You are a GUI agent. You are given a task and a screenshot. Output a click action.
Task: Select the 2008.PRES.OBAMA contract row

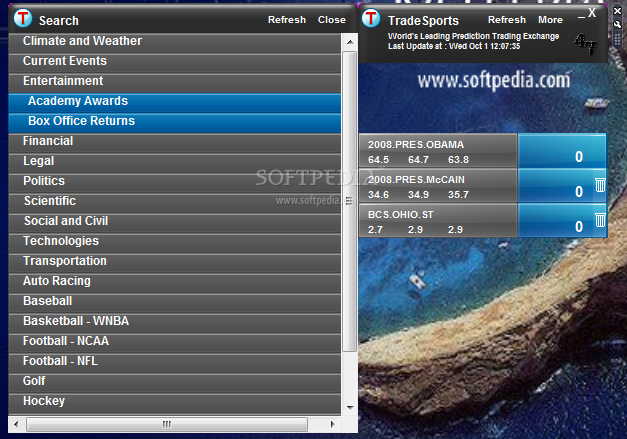[x=438, y=151]
